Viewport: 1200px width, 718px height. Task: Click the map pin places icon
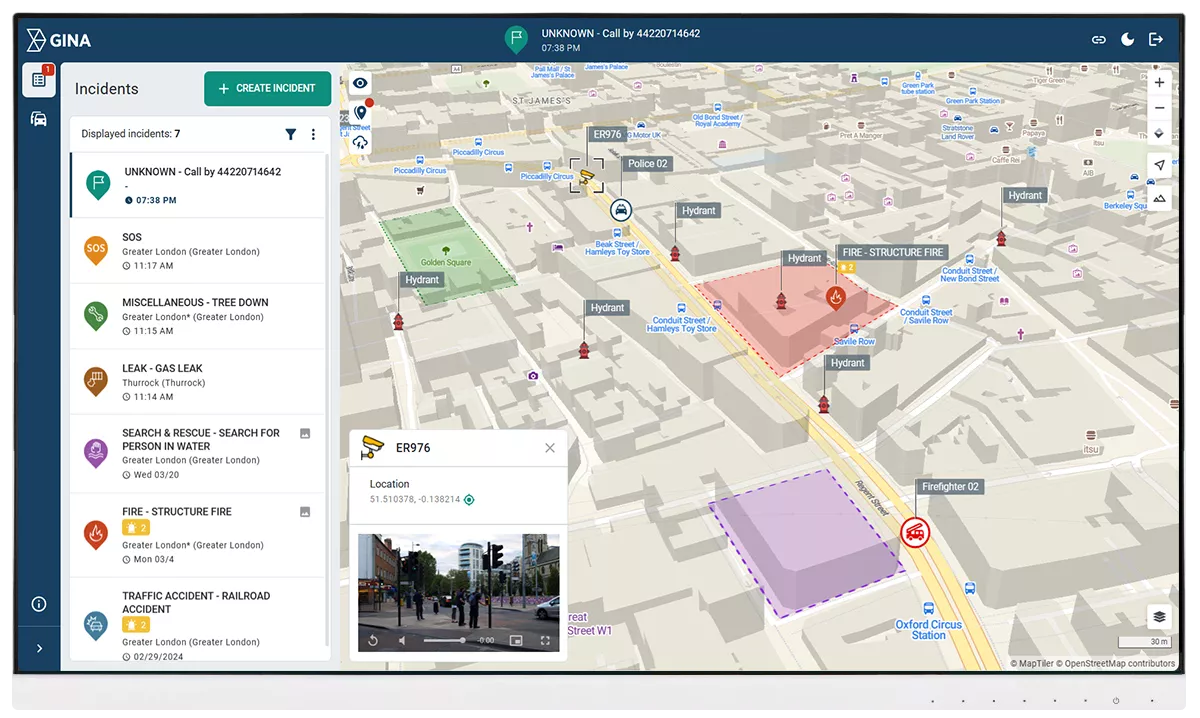pos(360,114)
